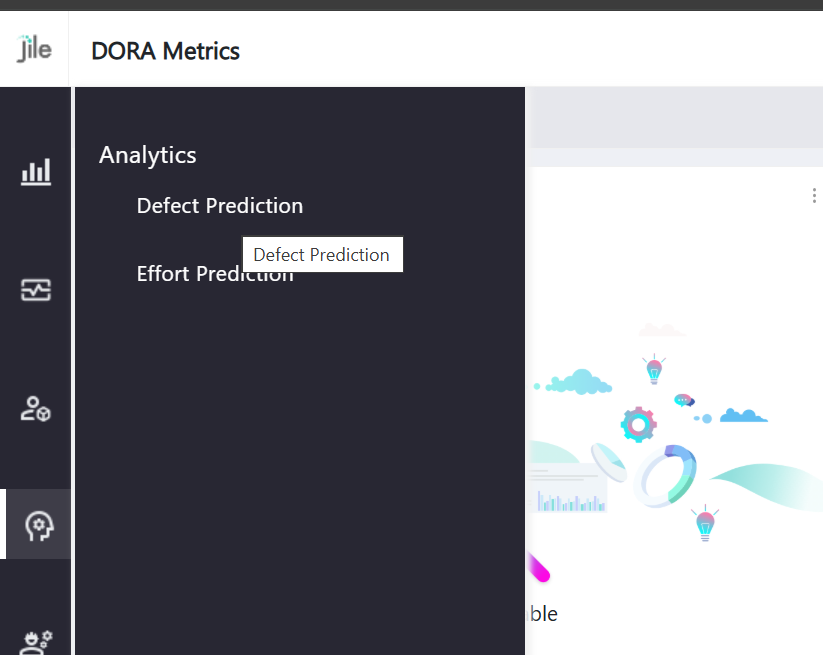The image size is (823, 655).
Task: Open the user with cube sidebar icon
Action: [x=36, y=408]
